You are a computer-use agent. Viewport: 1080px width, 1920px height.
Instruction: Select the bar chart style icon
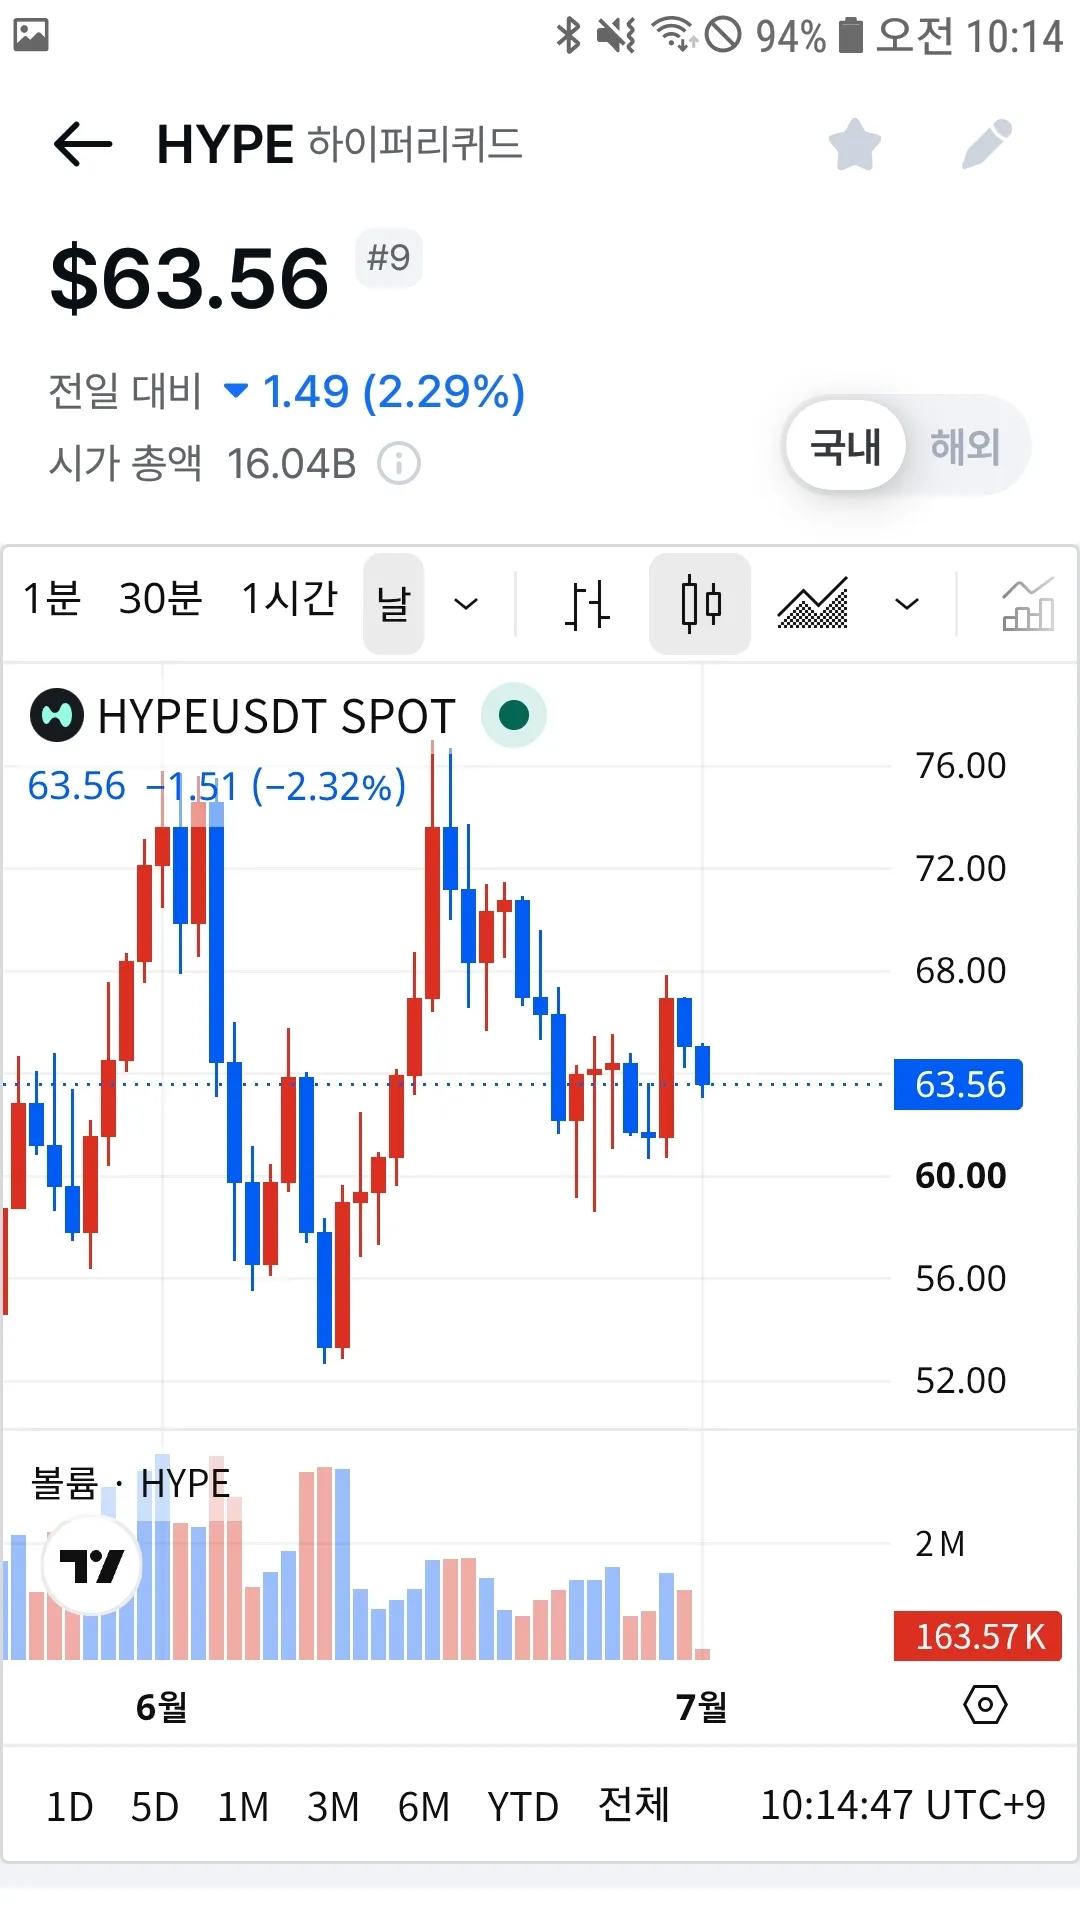coord(587,604)
